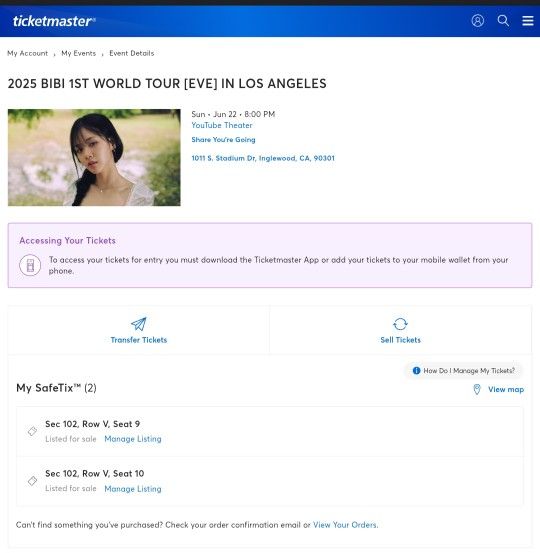This screenshot has width=540, height=553.
Task: Open the hamburger menu icon
Action: [x=528, y=21]
